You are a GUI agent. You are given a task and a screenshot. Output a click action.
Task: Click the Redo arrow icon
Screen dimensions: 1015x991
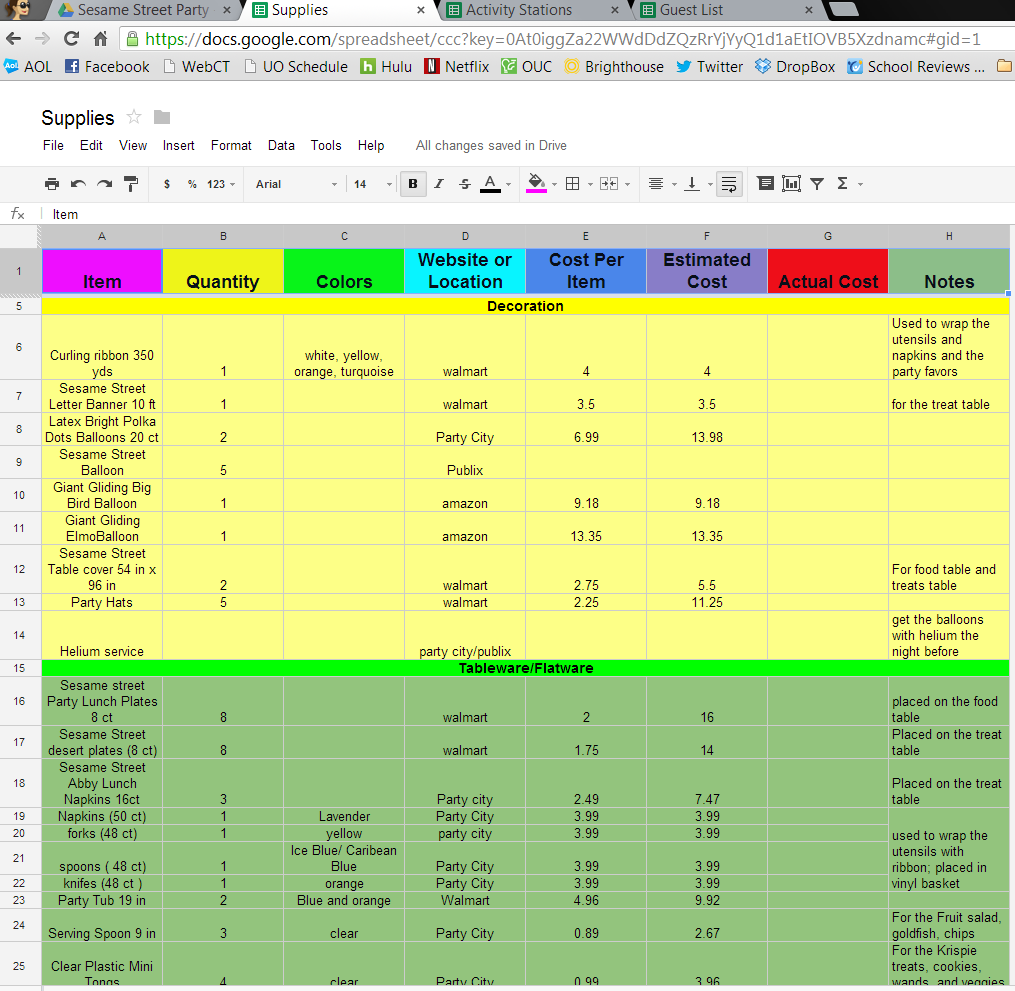tap(104, 184)
